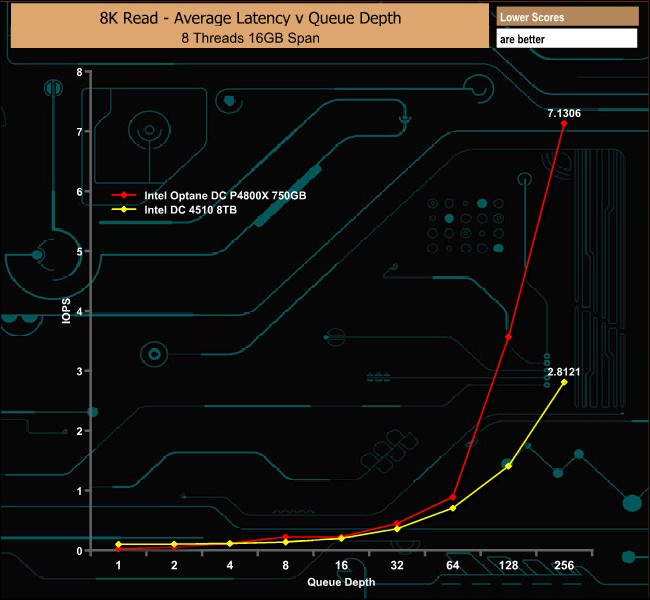
Task: Click the 'Lower Scores' label box
Action: point(567,17)
